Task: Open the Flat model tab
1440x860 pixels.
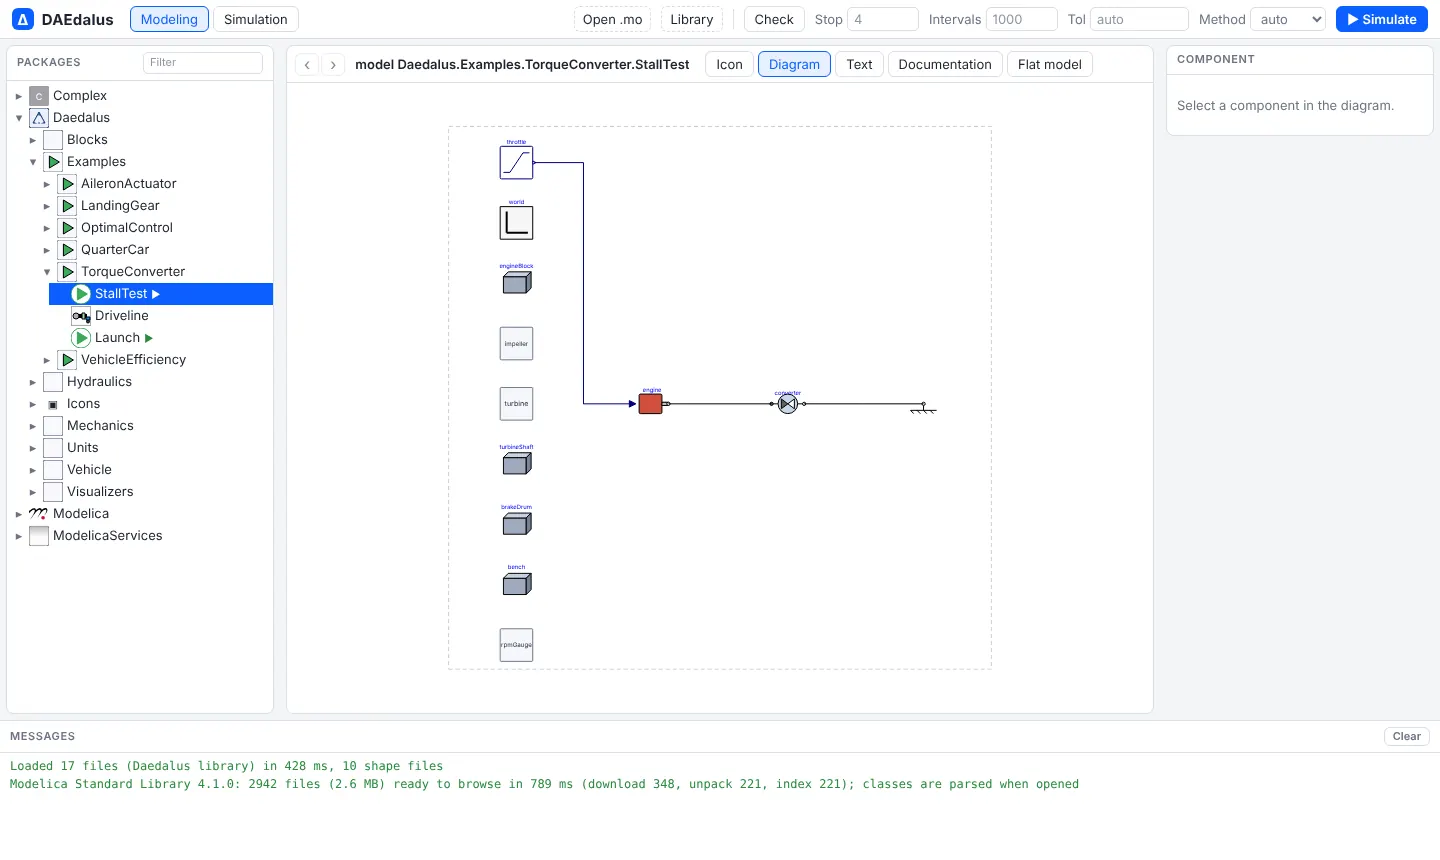Action: (x=1050, y=64)
